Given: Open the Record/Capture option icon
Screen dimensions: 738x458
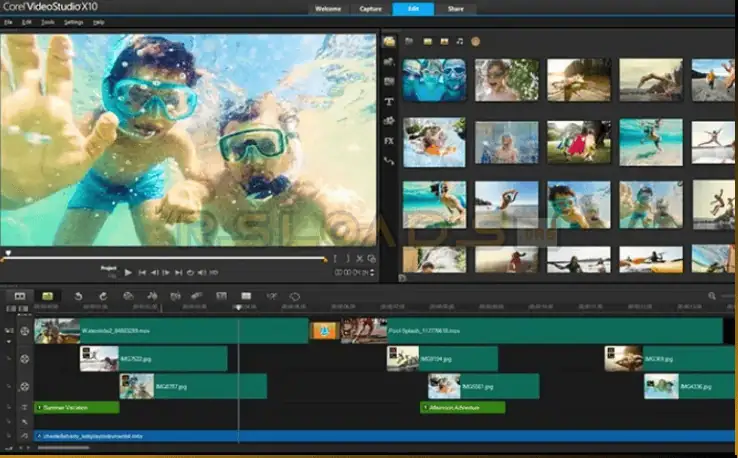Looking at the screenshot, I should 128,296.
